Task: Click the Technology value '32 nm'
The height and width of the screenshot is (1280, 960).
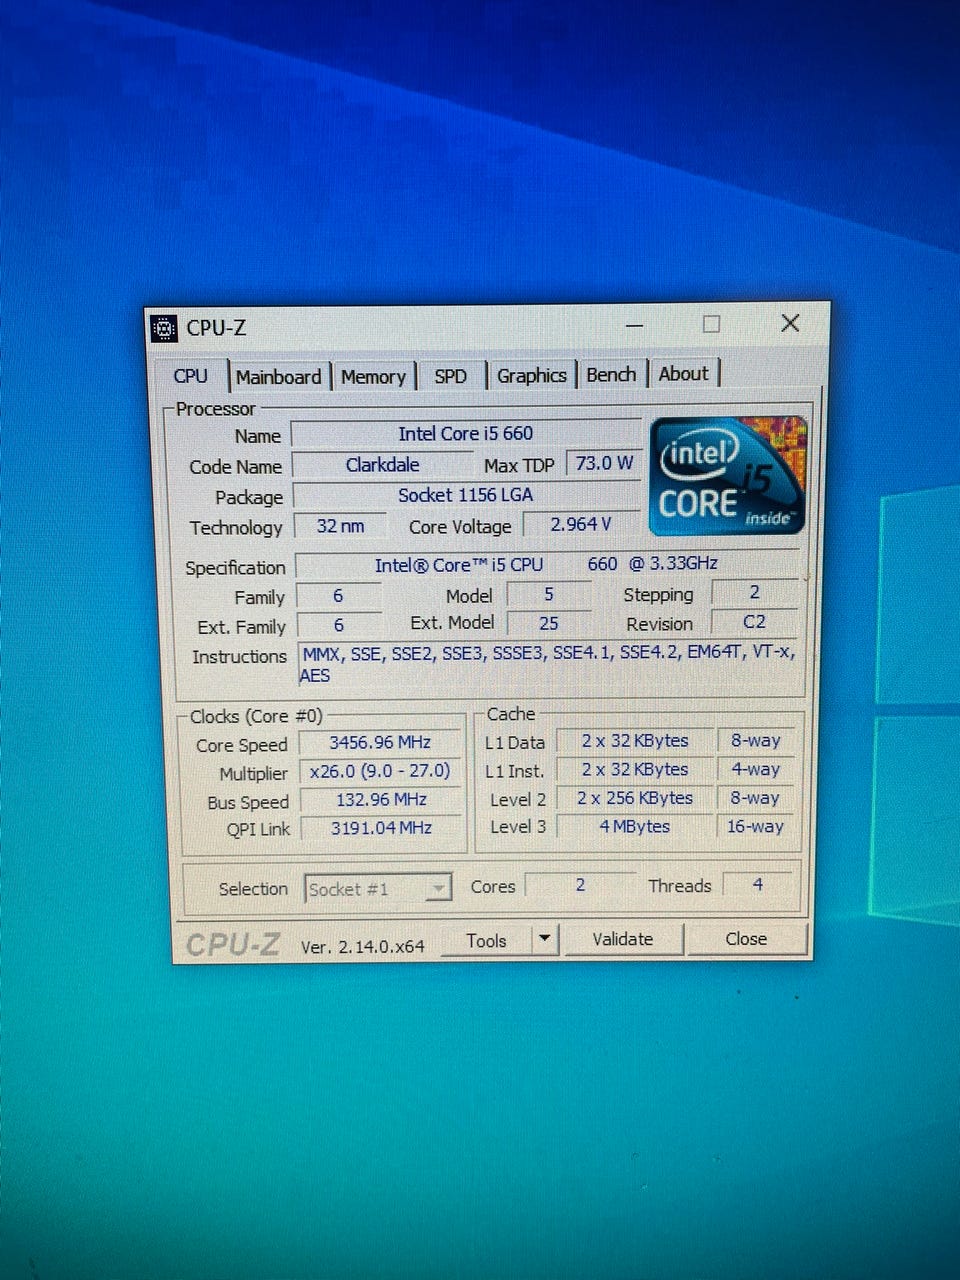Action: coord(340,526)
